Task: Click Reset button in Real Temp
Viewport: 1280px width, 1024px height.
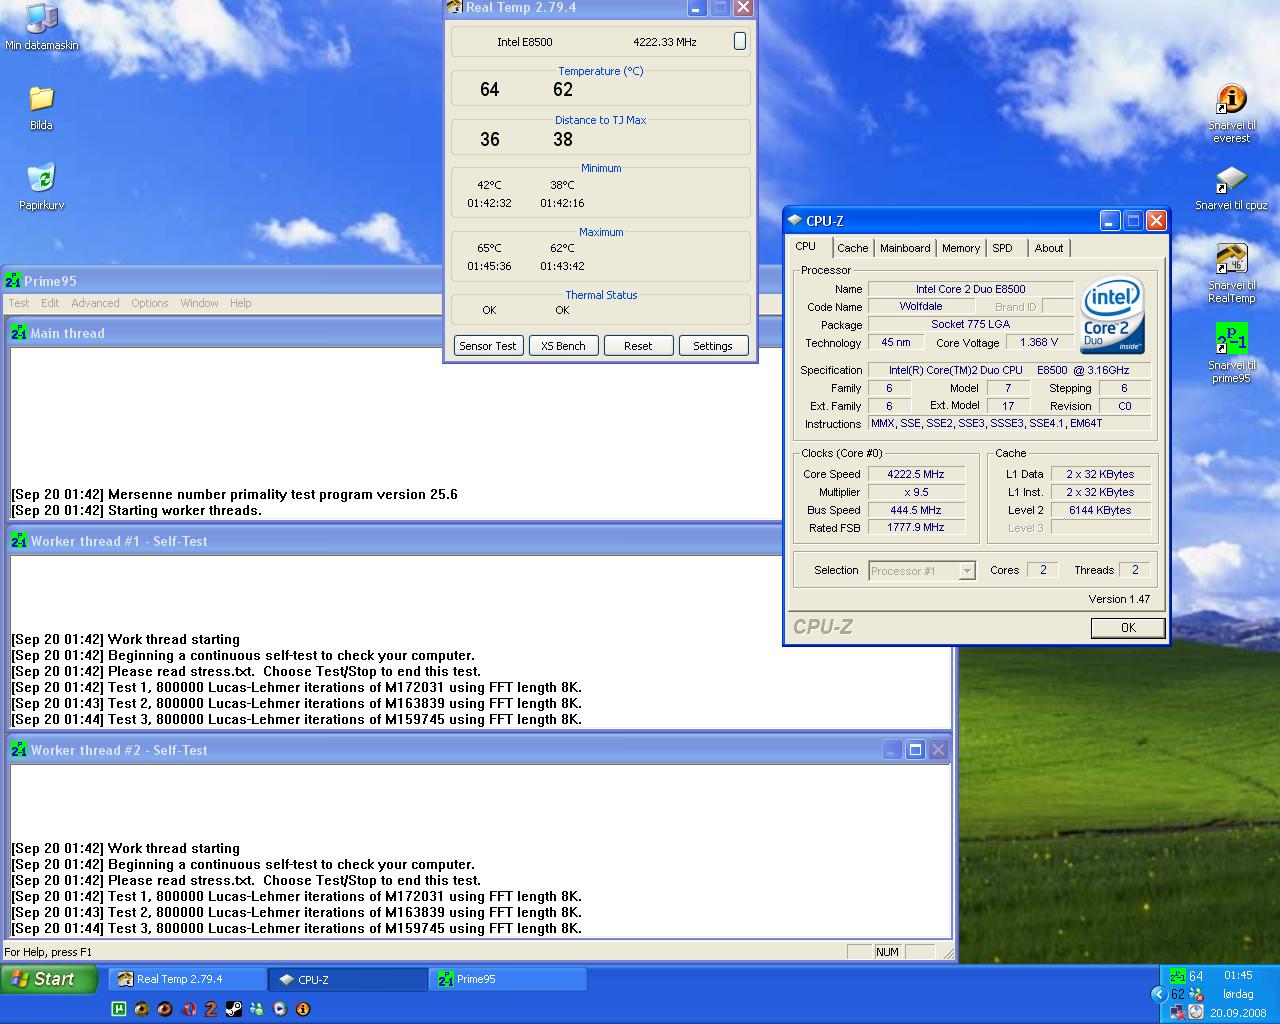Action: click(x=638, y=346)
